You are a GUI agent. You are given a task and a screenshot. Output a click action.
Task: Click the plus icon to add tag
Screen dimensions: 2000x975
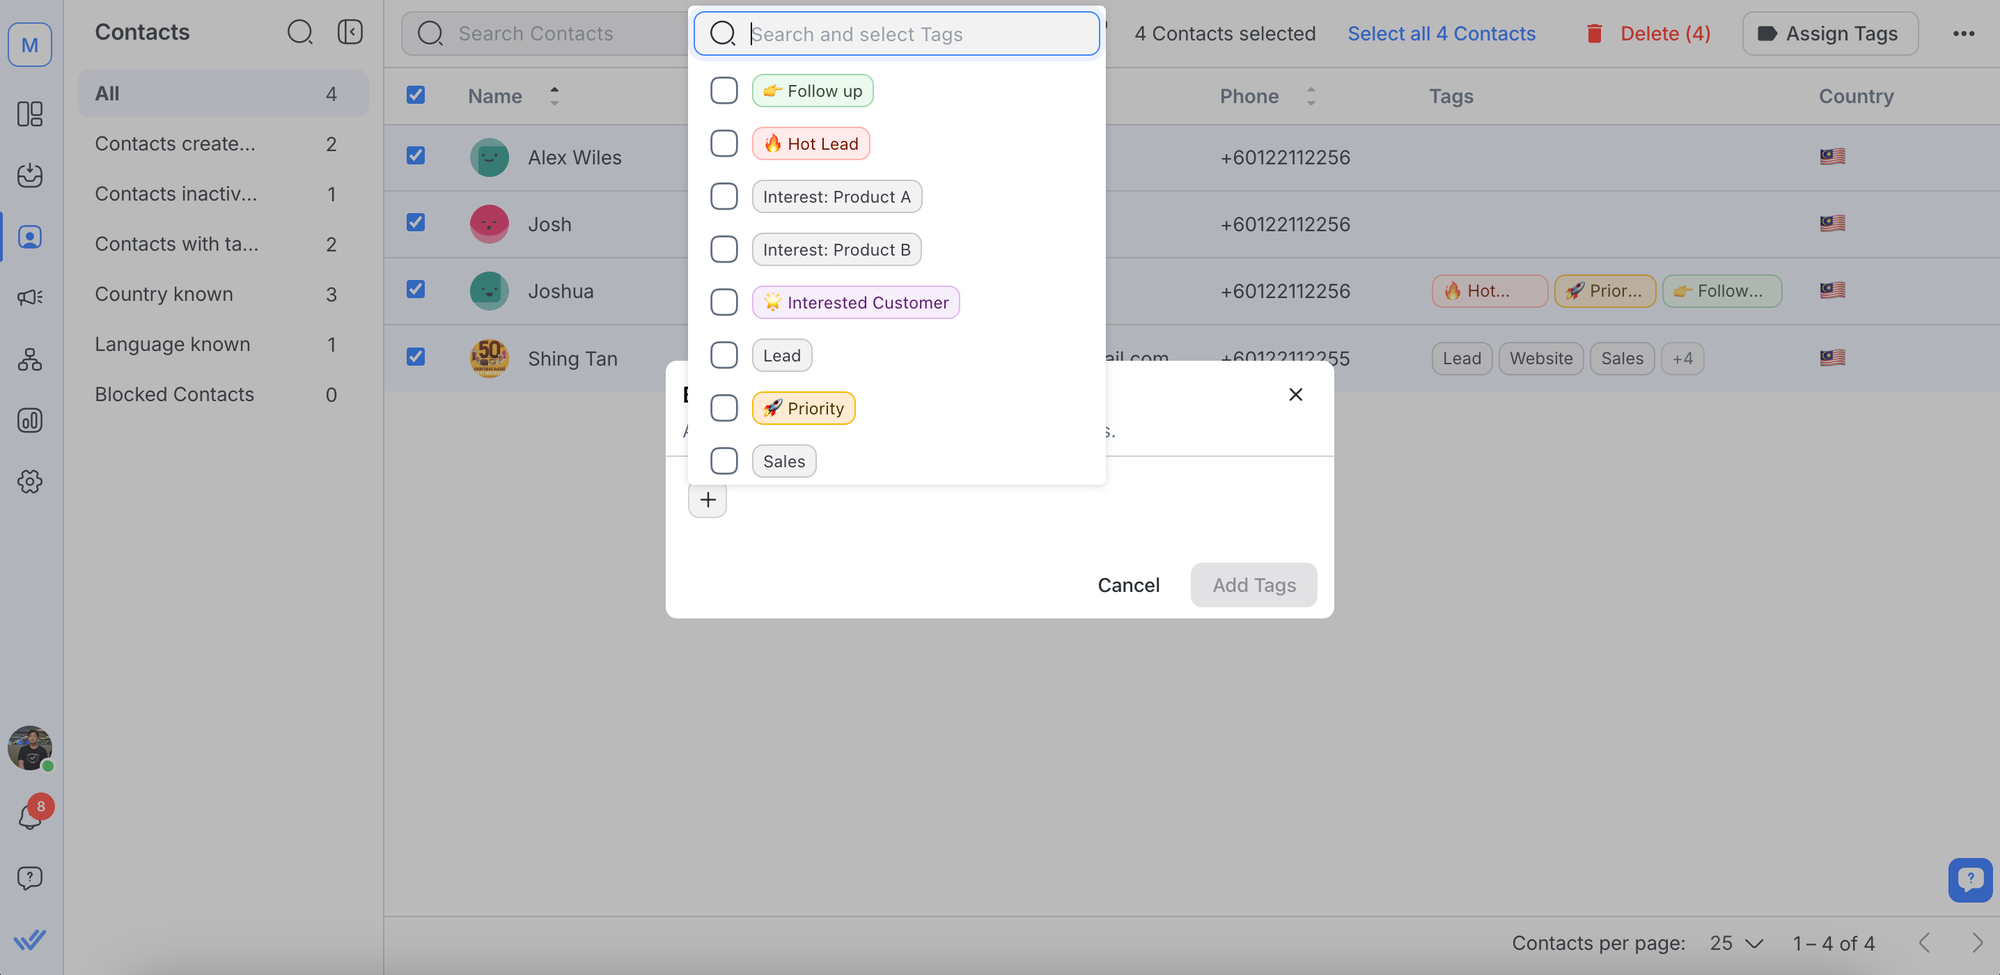click(x=707, y=500)
